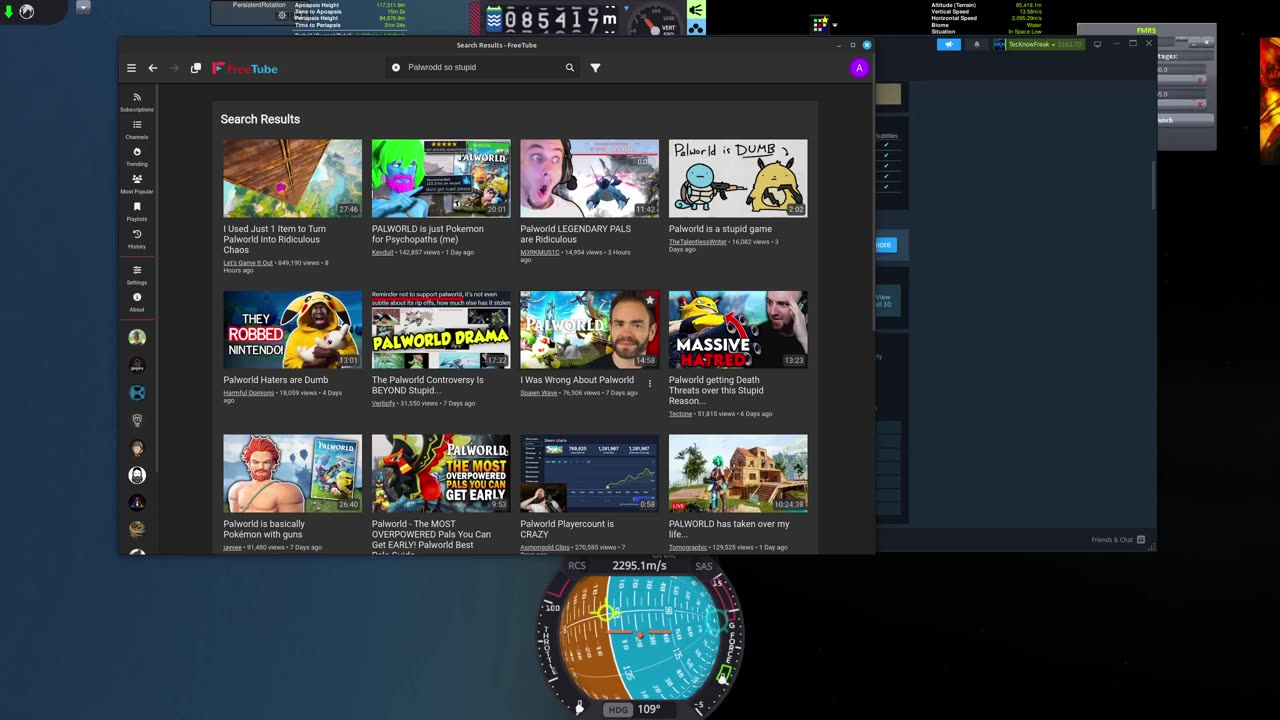
Task: Open Channels in FreeTube sidebar
Action: tap(137, 129)
